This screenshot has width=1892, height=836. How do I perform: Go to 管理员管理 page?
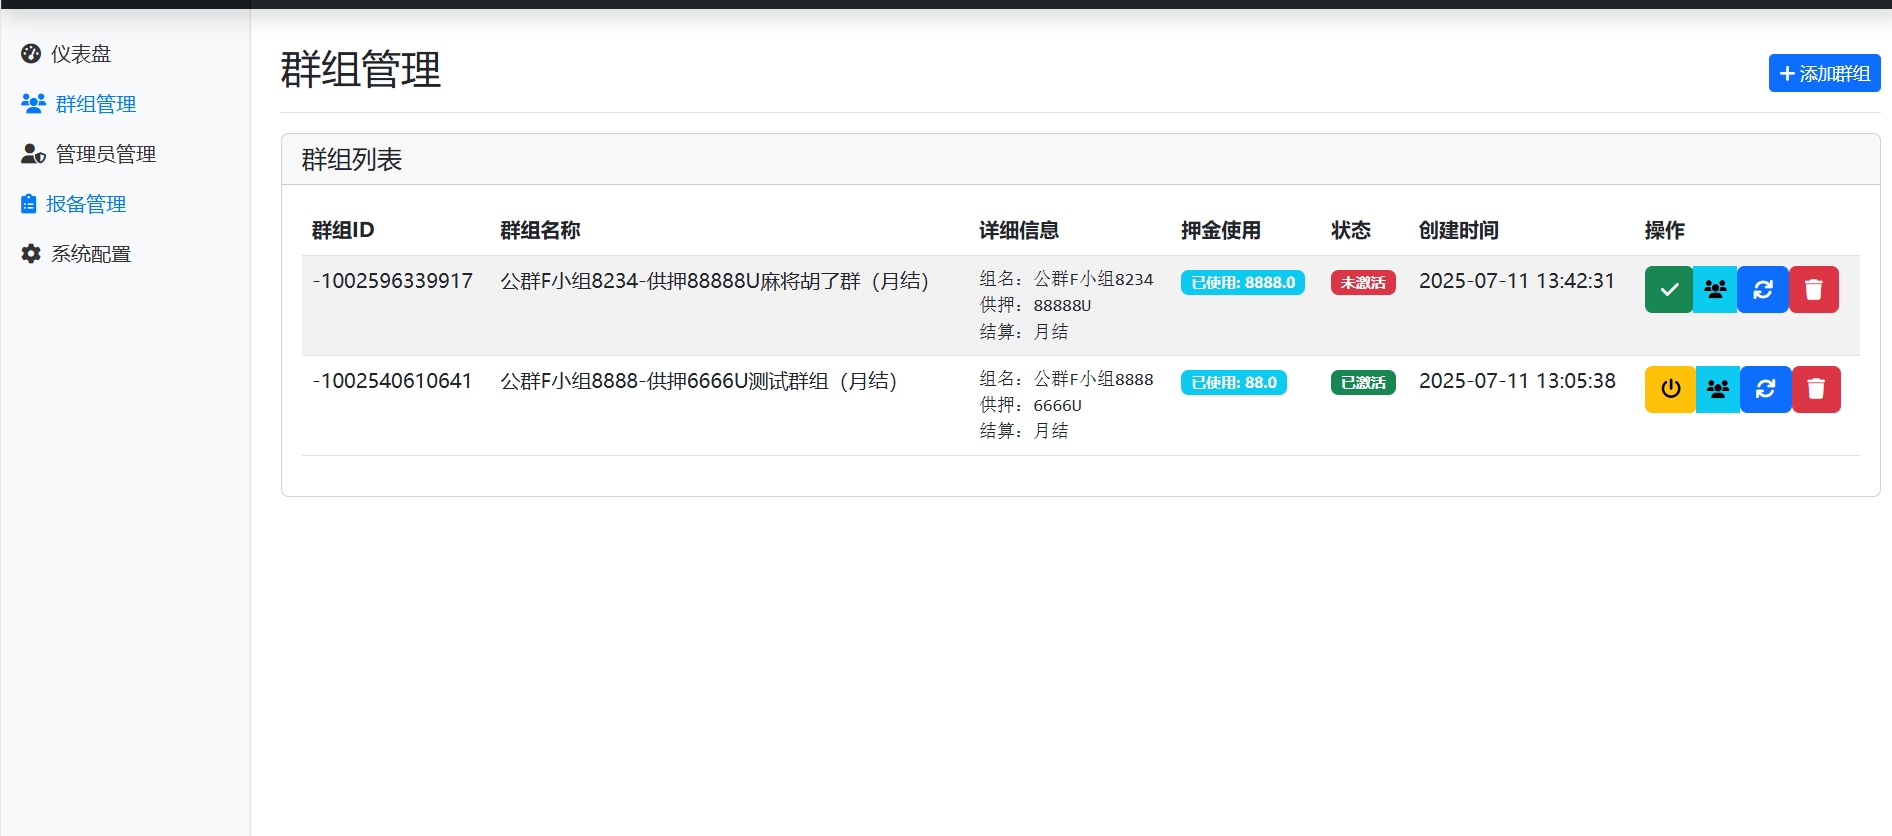tap(105, 154)
